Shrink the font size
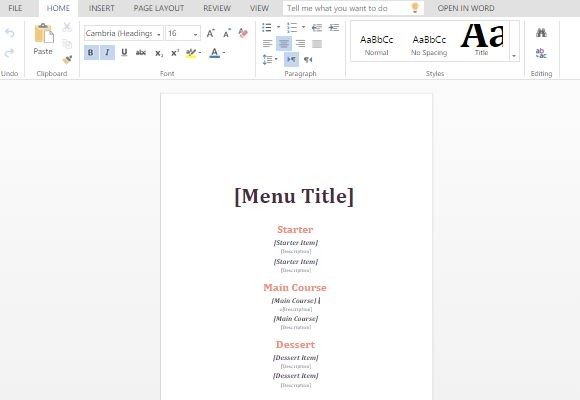The image size is (580, 400). [x=227, y=33]
